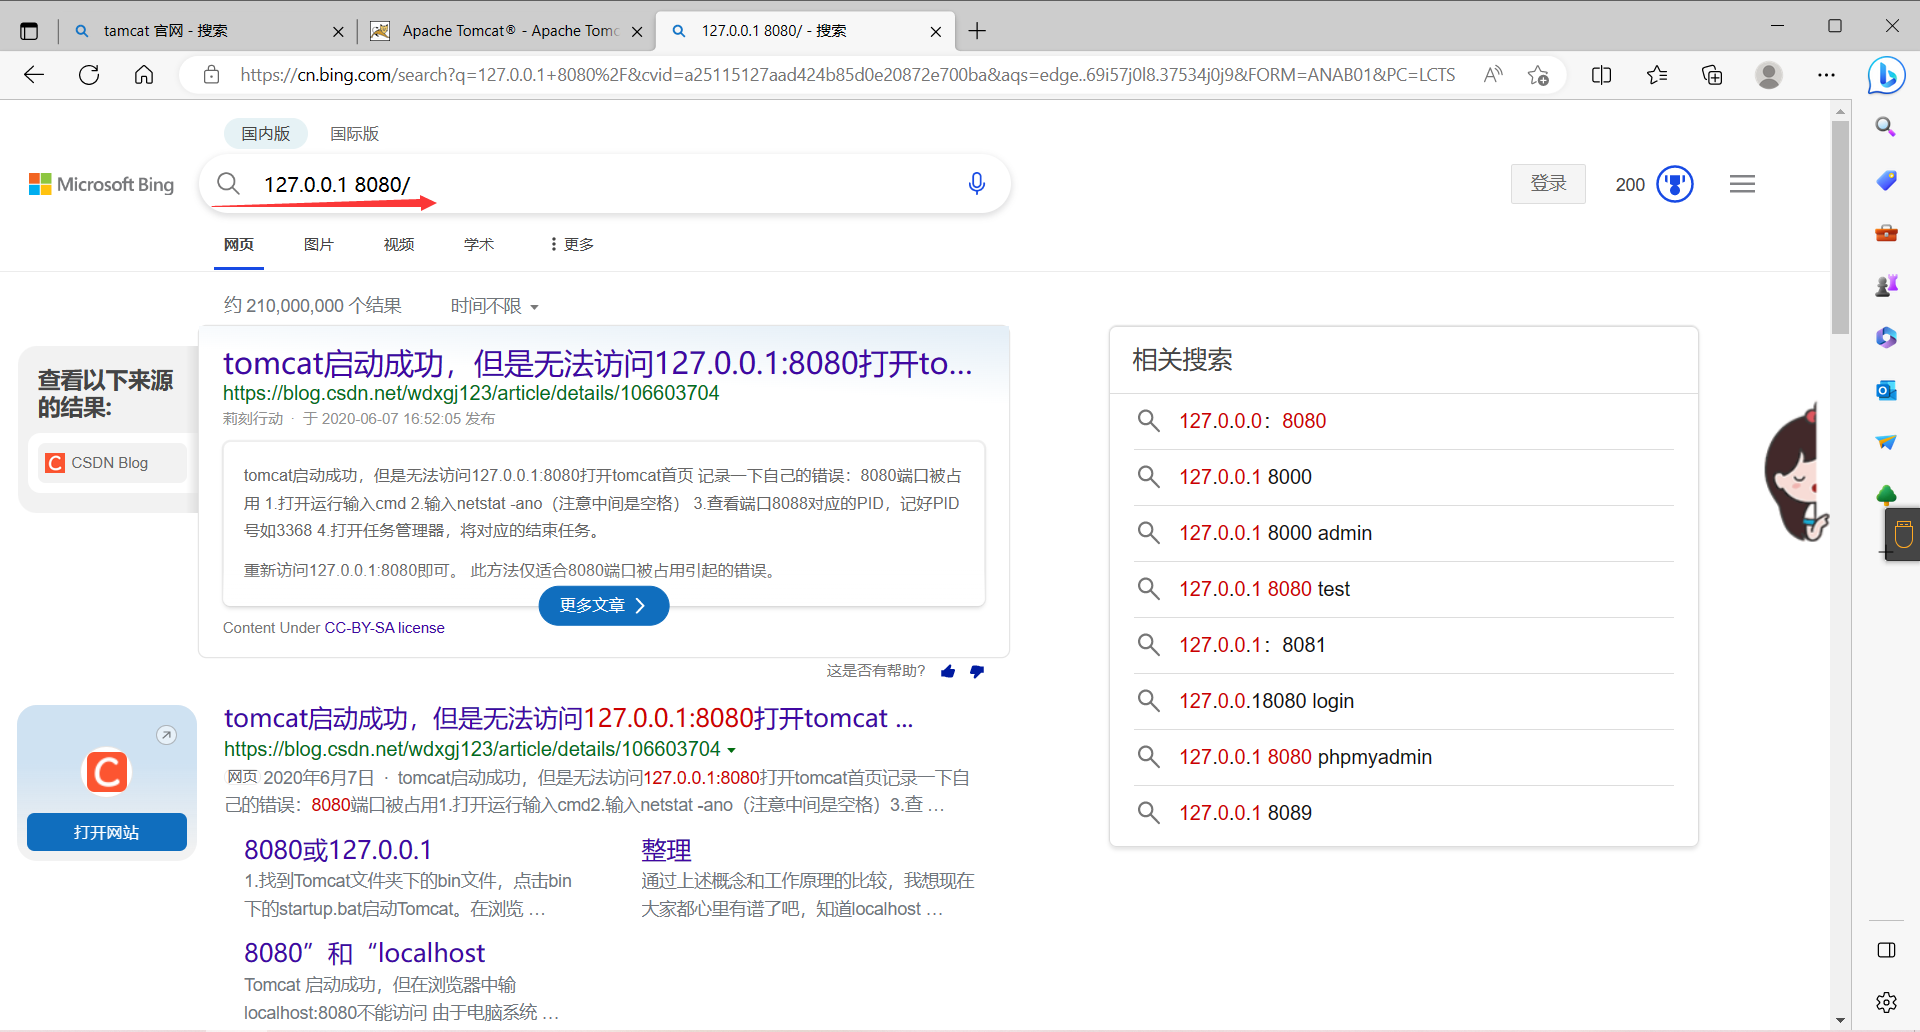This screenshot has width=1920, height=1032.
Task: Select the 网页 results tab
Action: [239, 245]
